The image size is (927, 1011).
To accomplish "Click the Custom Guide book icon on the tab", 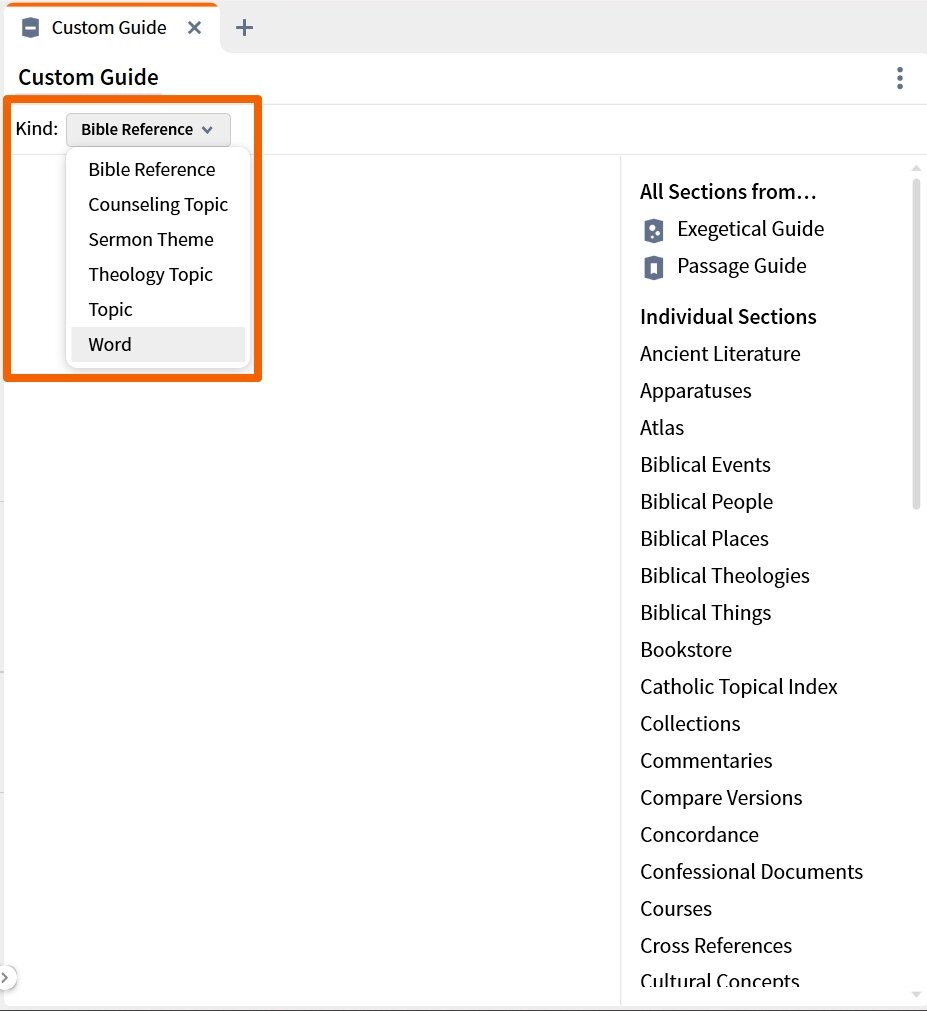I will [x=31, y=27].
